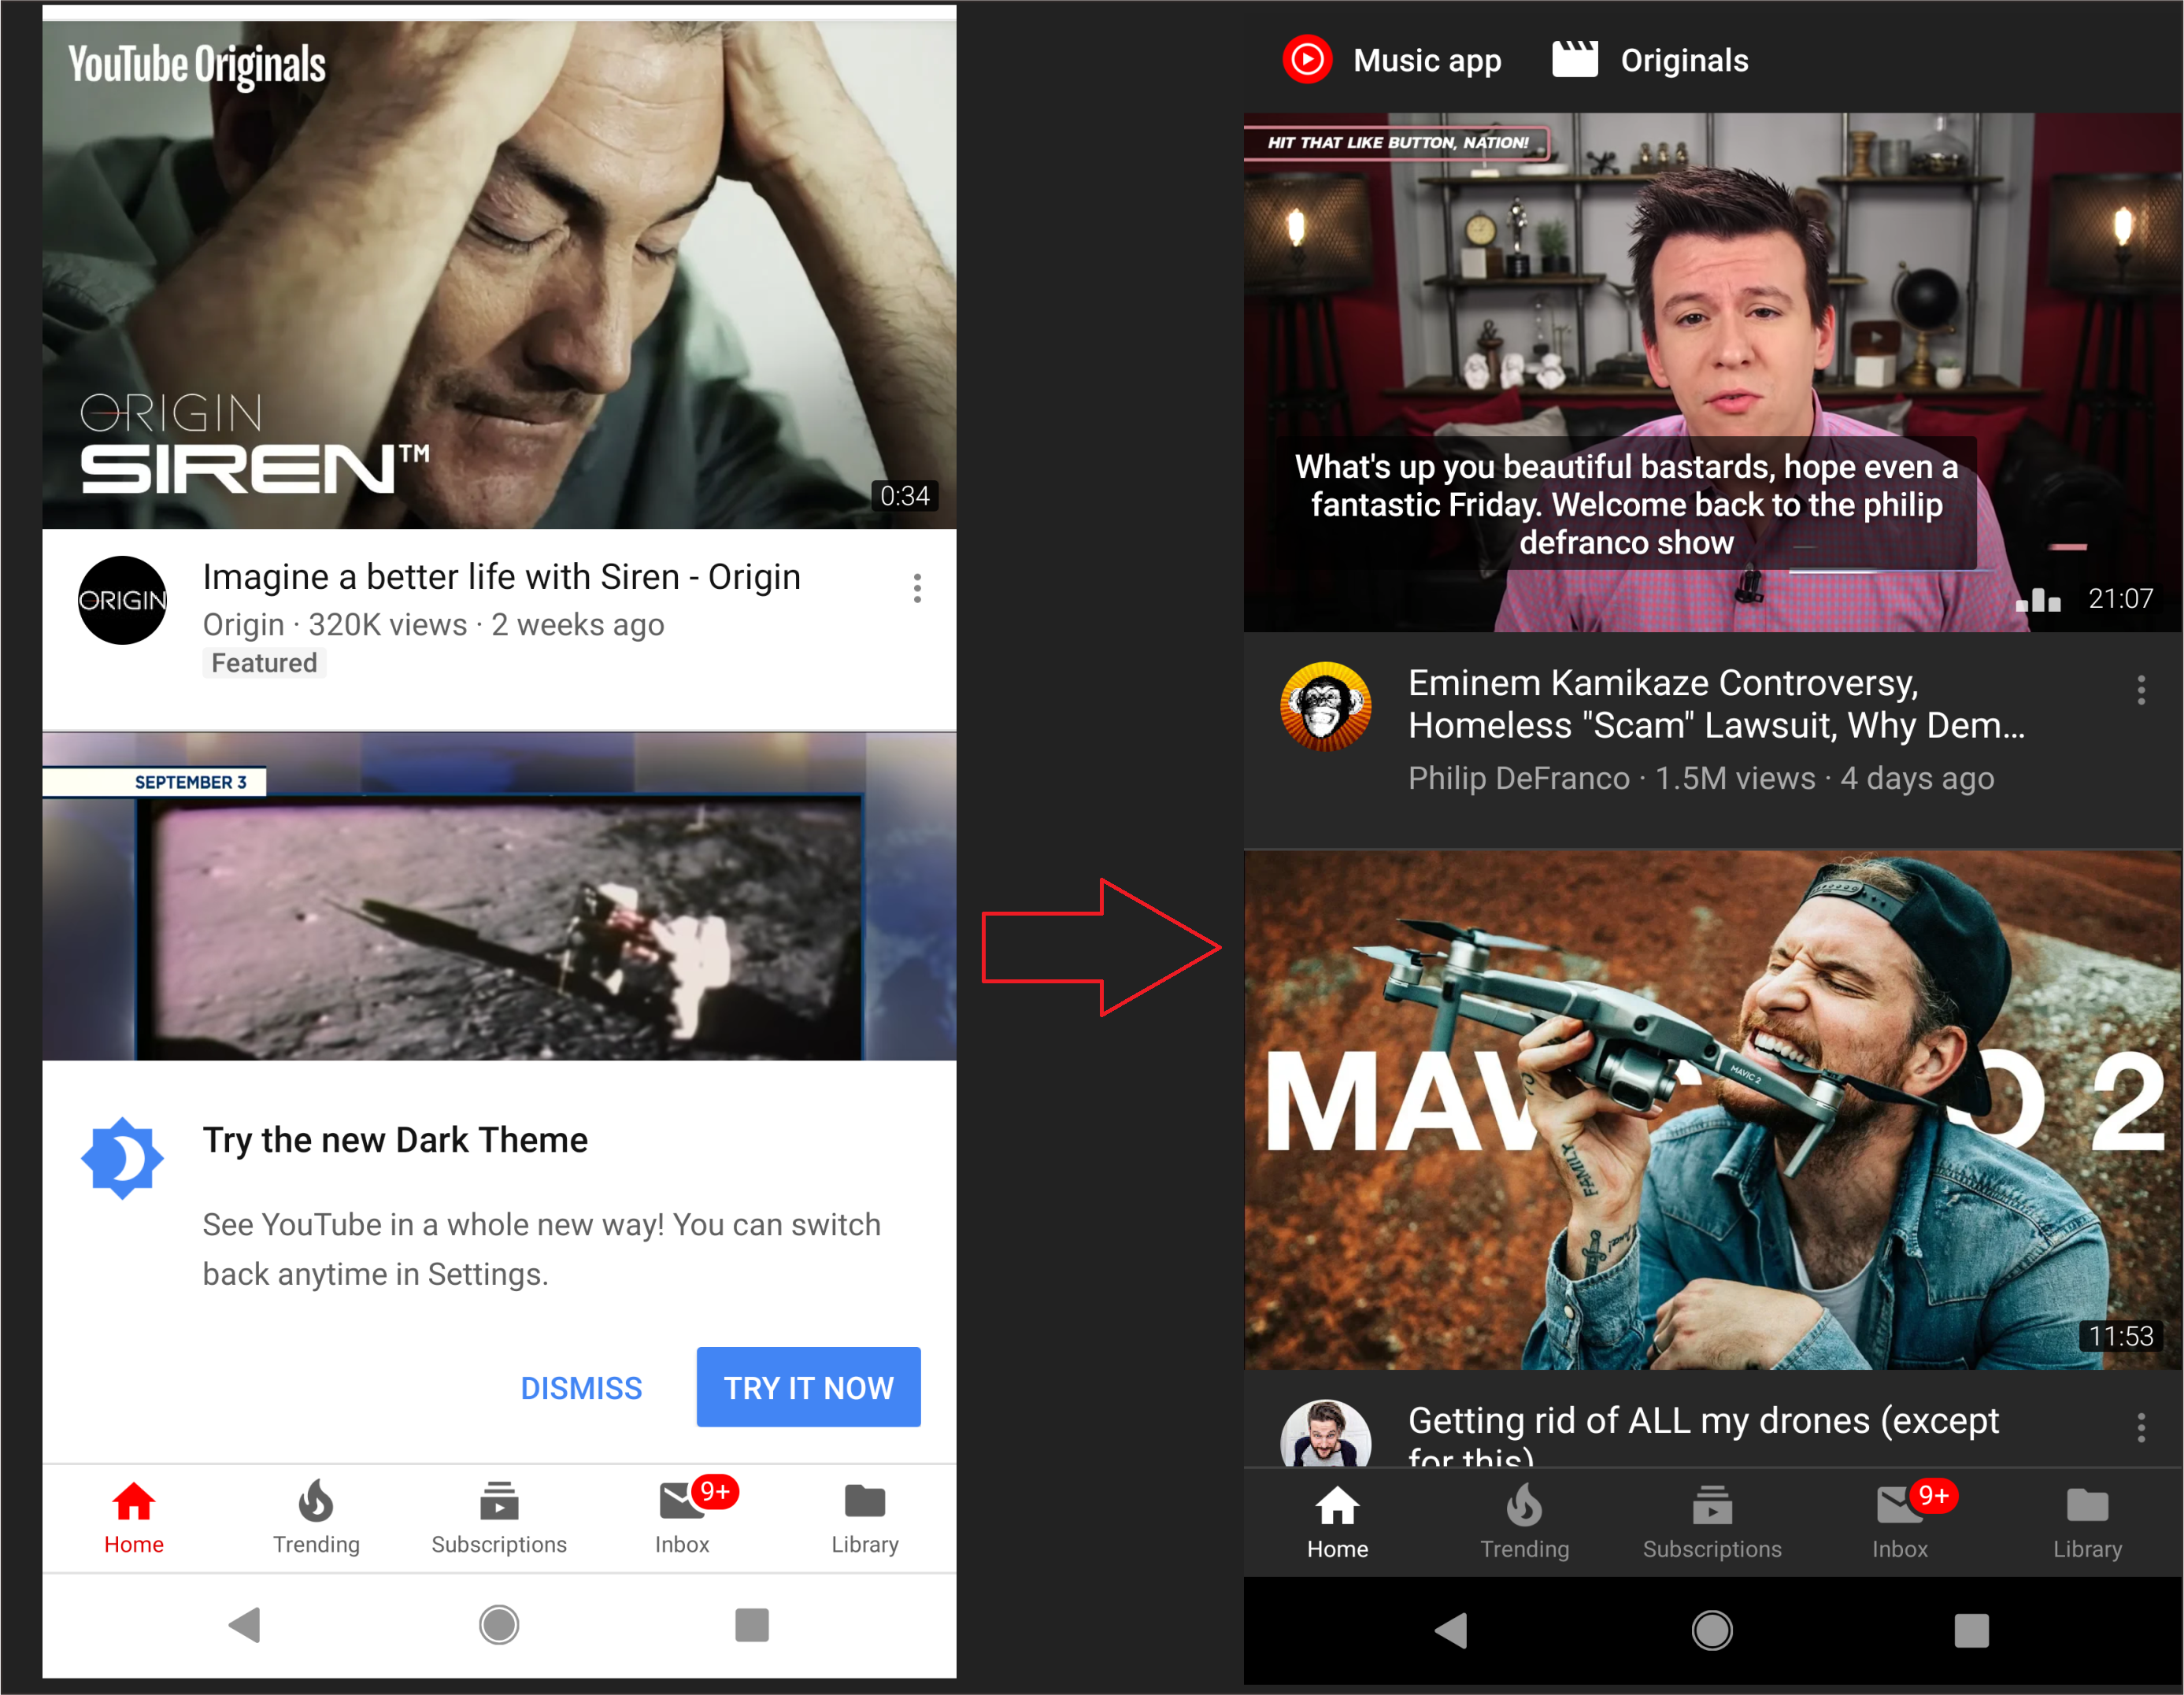Screen dimensions: 2184x1695
Task: Open options menu for Siren Origin video
Action: tap(917, 588)
